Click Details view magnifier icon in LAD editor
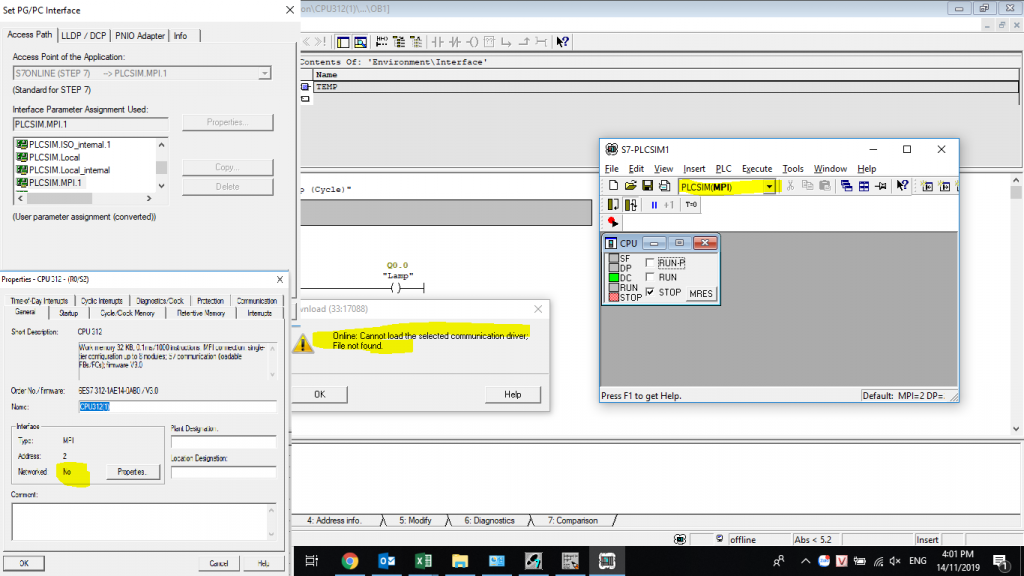 point(360,42)
